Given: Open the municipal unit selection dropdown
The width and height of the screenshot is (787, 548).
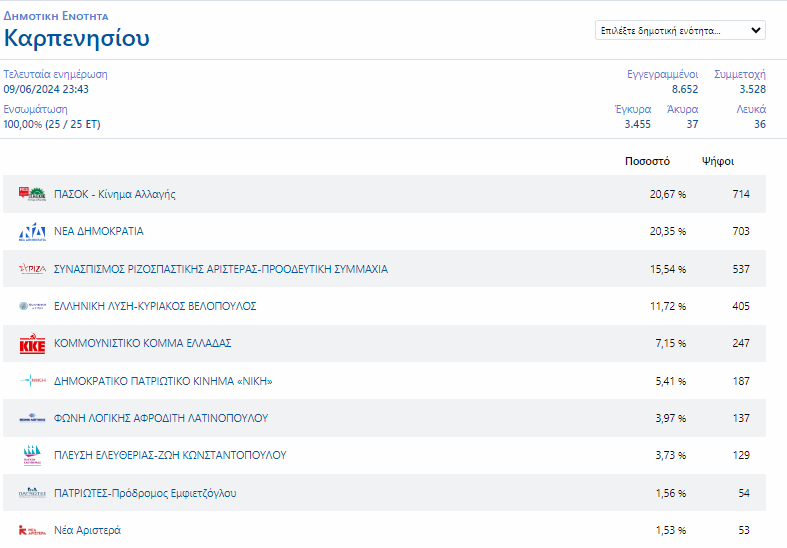Looking at the screenshot, I should pyautogui.click(x=680, y=30).
